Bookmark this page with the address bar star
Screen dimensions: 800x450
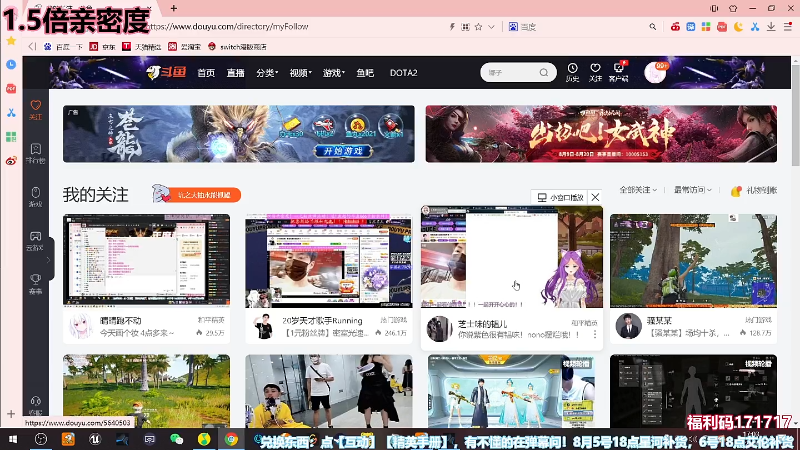pyautogui.click(x=479, y=27)
